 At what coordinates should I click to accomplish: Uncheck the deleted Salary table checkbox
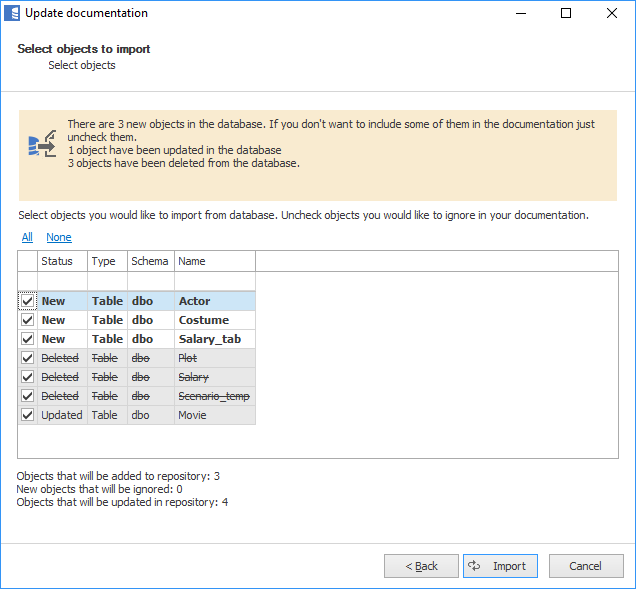tap(27, 377)
